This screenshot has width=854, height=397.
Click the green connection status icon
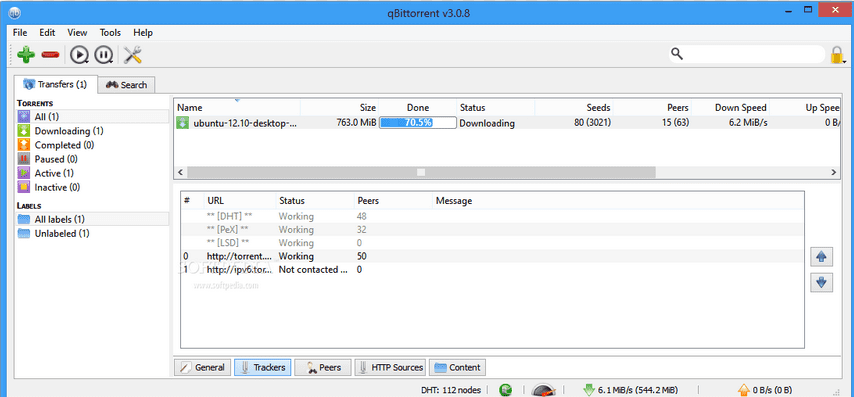coord(506,390)
